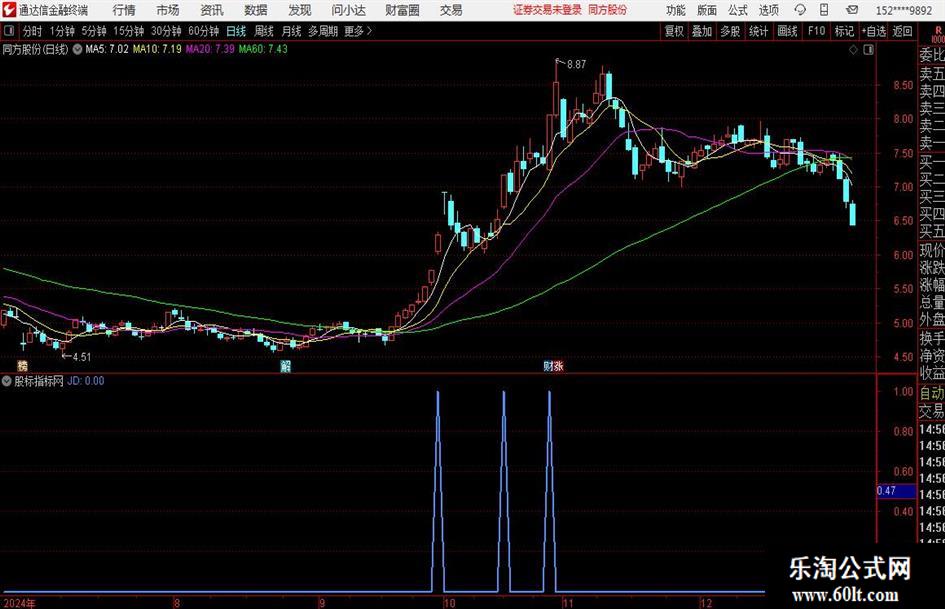Switch to 15分钟 period
The width and height of the screenshot is (945, 609).
[x=129, y=31]
